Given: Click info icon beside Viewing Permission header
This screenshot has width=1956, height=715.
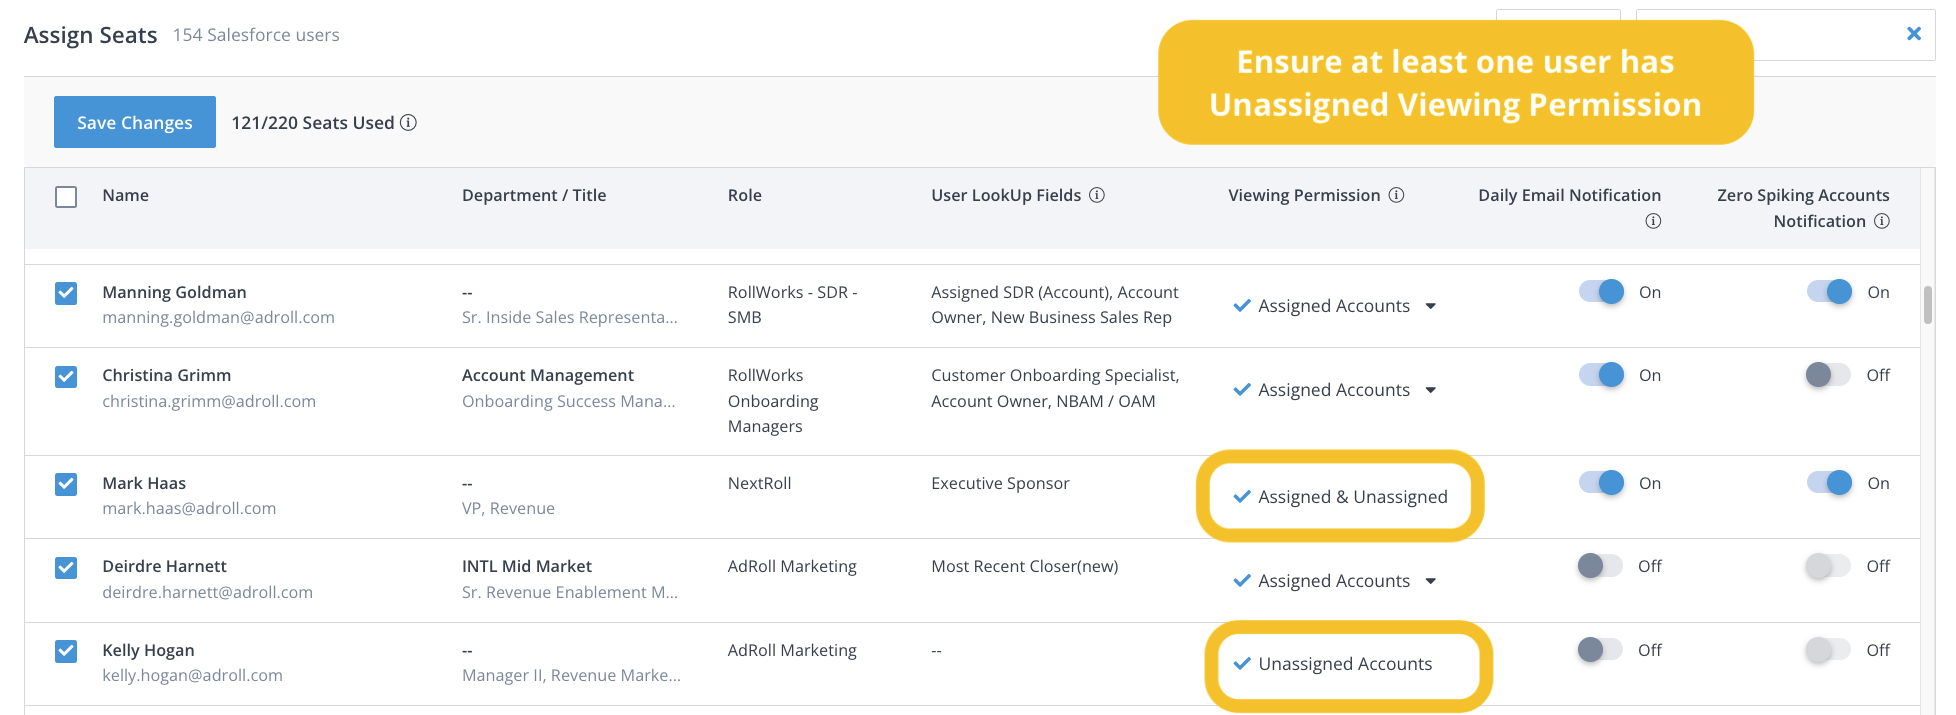Looking at the screenshot, I should 1396,195.
